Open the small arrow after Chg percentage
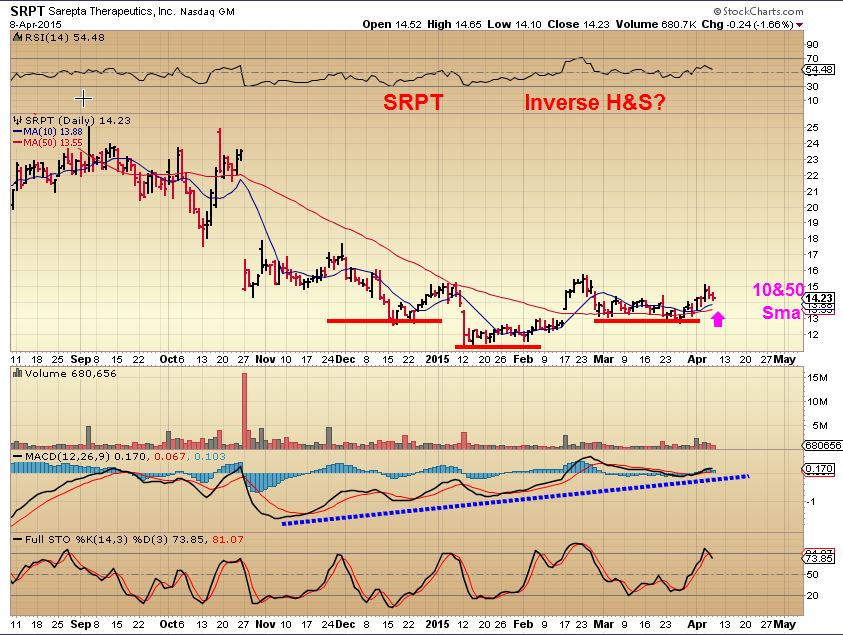 pyautogui.click(x=799, y=25)
